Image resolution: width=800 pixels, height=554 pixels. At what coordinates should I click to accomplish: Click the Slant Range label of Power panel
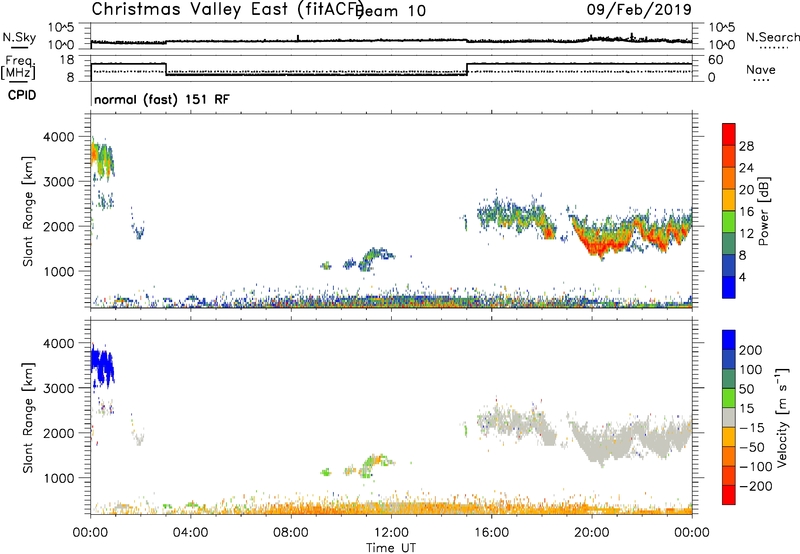tap(28, 211)
